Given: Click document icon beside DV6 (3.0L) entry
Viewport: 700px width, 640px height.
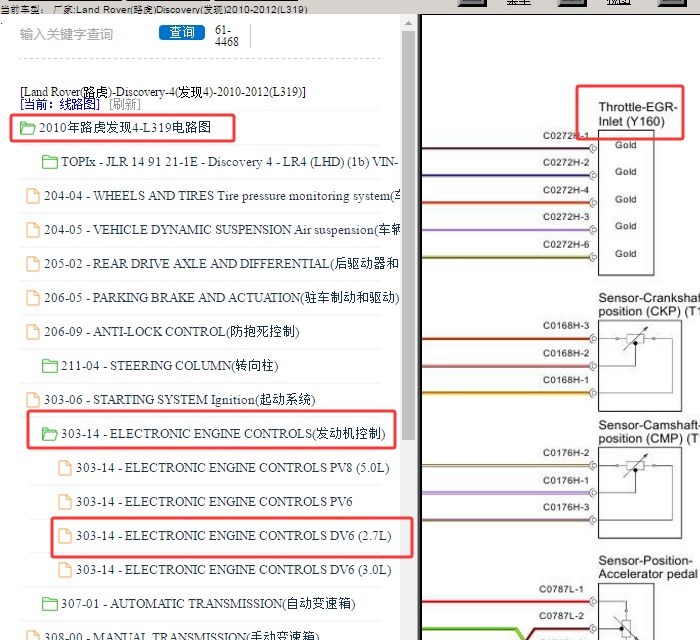Looking at the screenshot, I should pyautogui.click(x=65, y=569).
